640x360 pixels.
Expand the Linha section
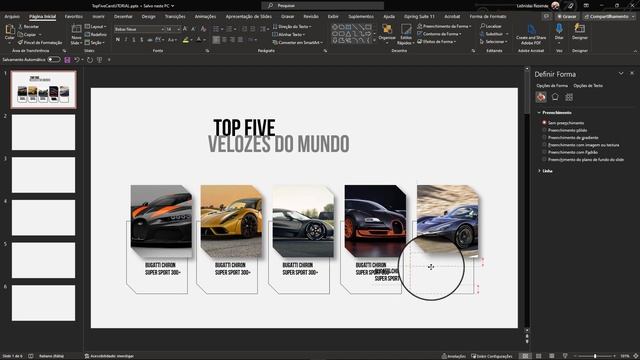[x=545, y=171]
